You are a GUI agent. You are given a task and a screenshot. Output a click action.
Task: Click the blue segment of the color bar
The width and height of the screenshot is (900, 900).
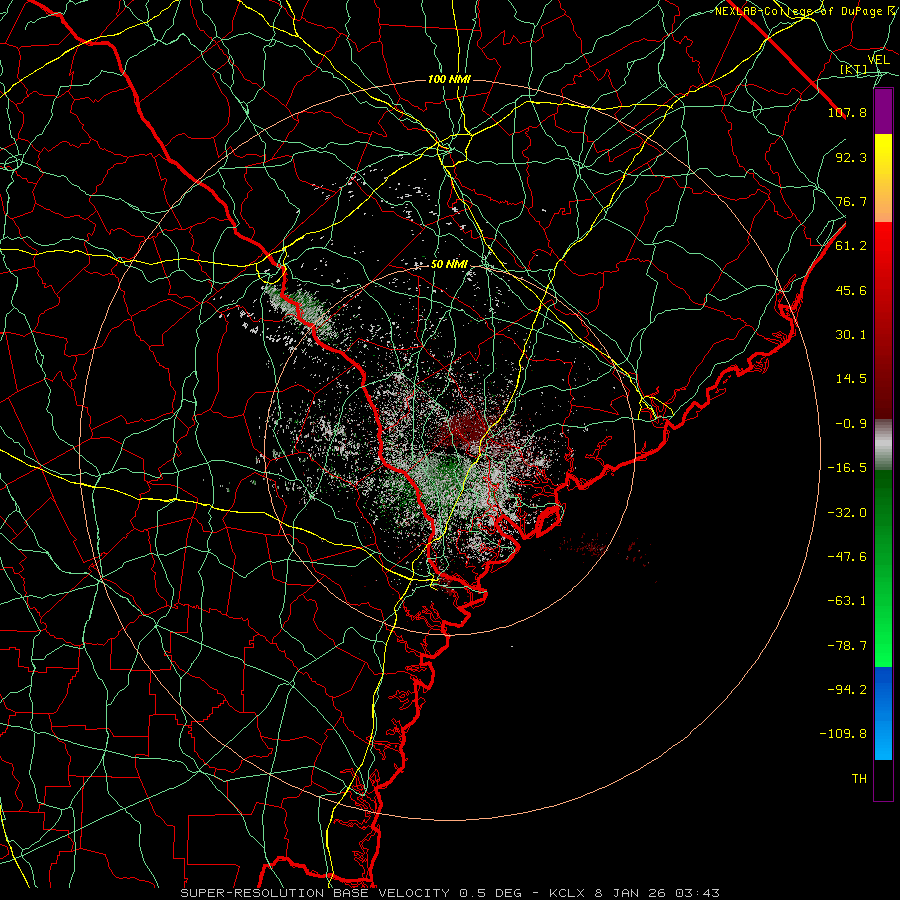883,713
